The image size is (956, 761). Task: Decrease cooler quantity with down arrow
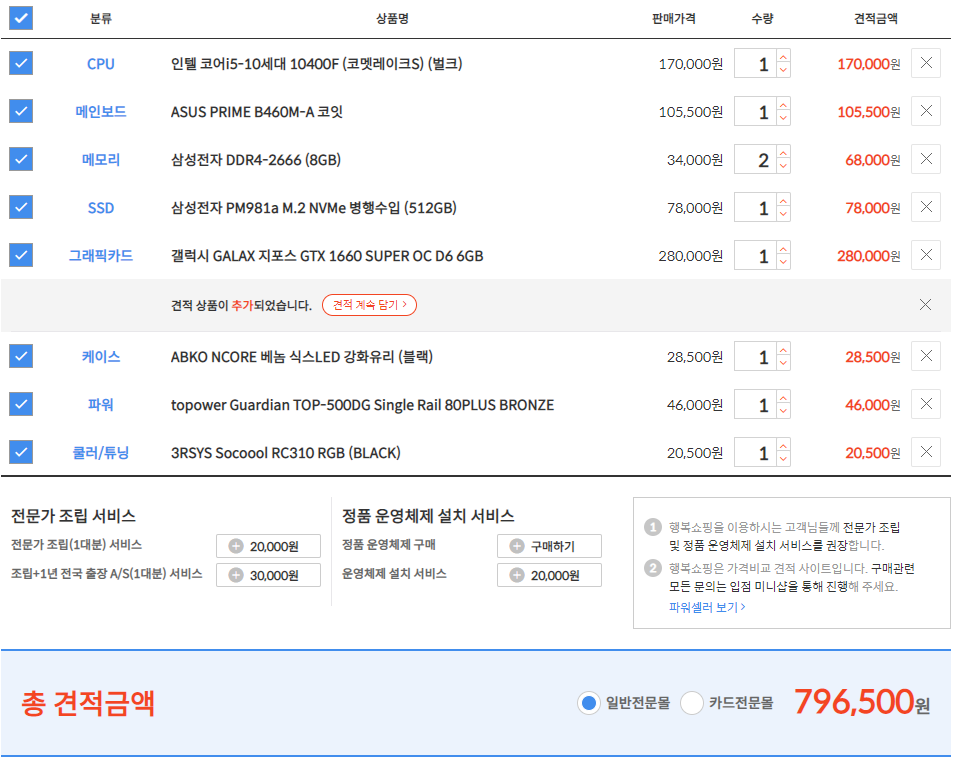coord(783,459)
